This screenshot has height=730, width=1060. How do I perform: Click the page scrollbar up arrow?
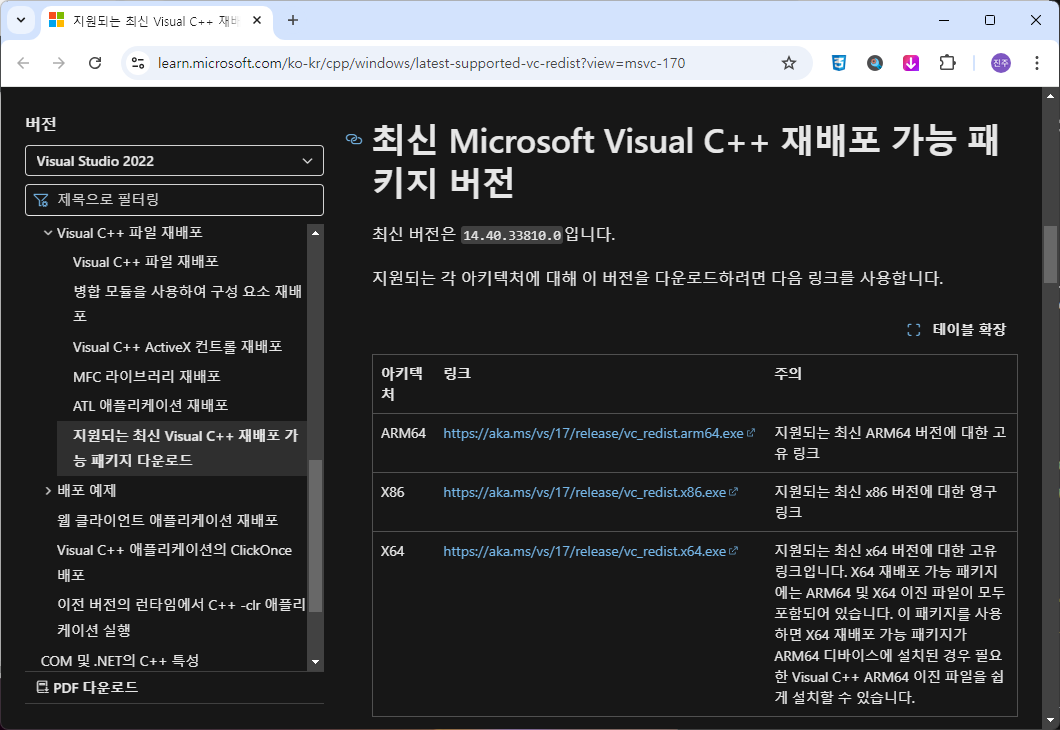point(1050,96)
